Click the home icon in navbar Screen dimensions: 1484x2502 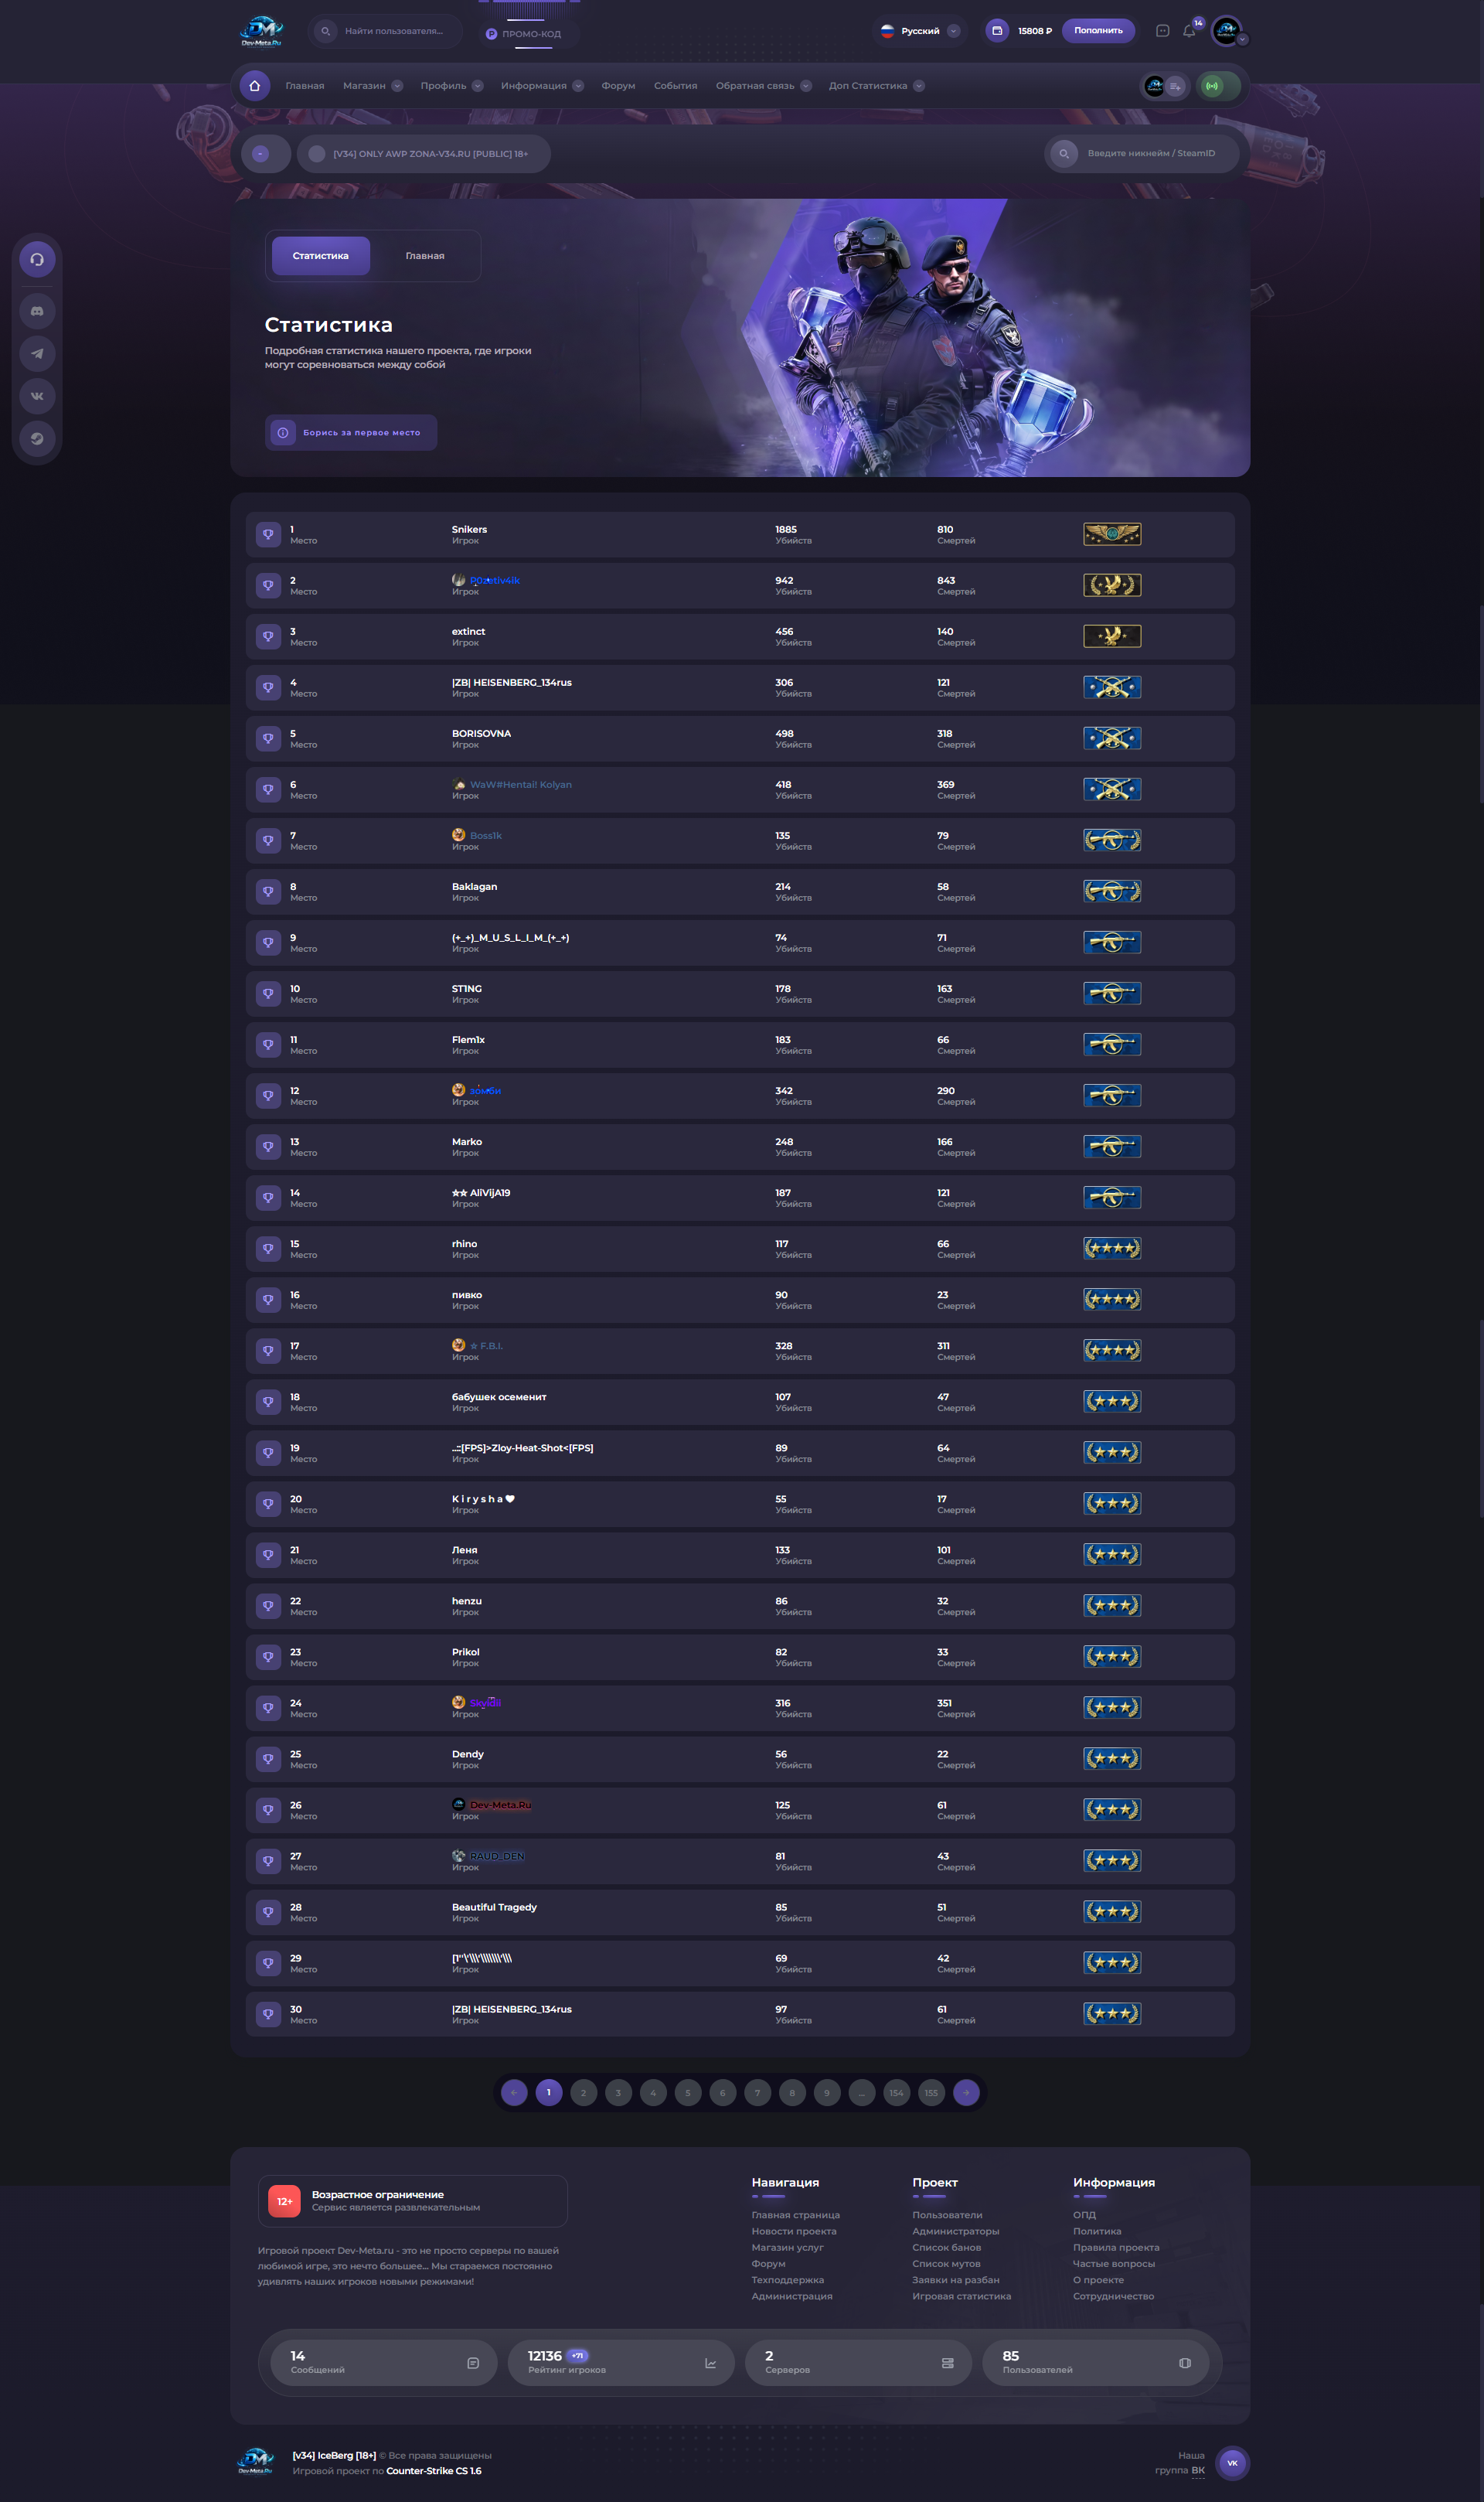click(255, 86)
